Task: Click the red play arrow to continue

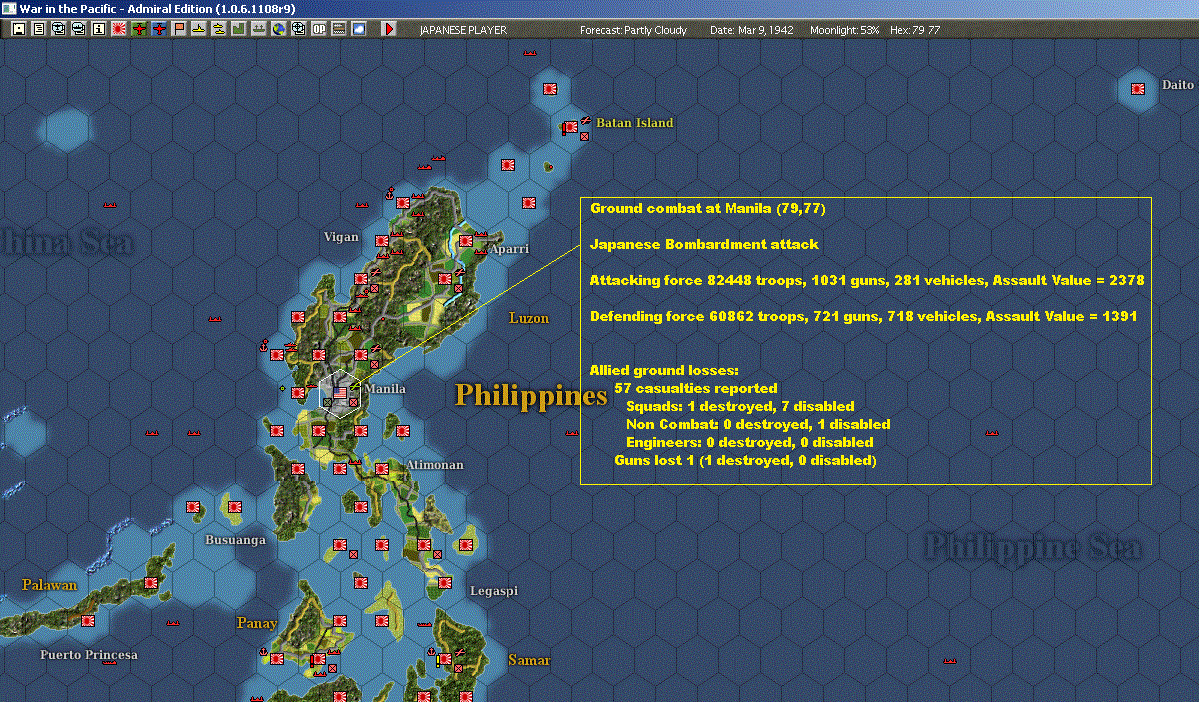Action: tap(388, 29)
